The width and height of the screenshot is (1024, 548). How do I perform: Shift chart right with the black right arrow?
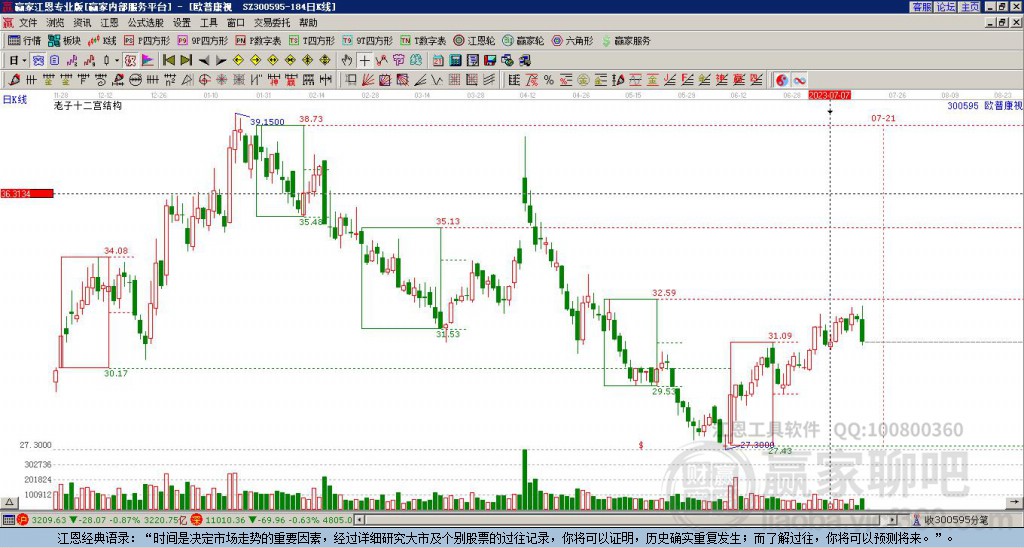(221, 60)
